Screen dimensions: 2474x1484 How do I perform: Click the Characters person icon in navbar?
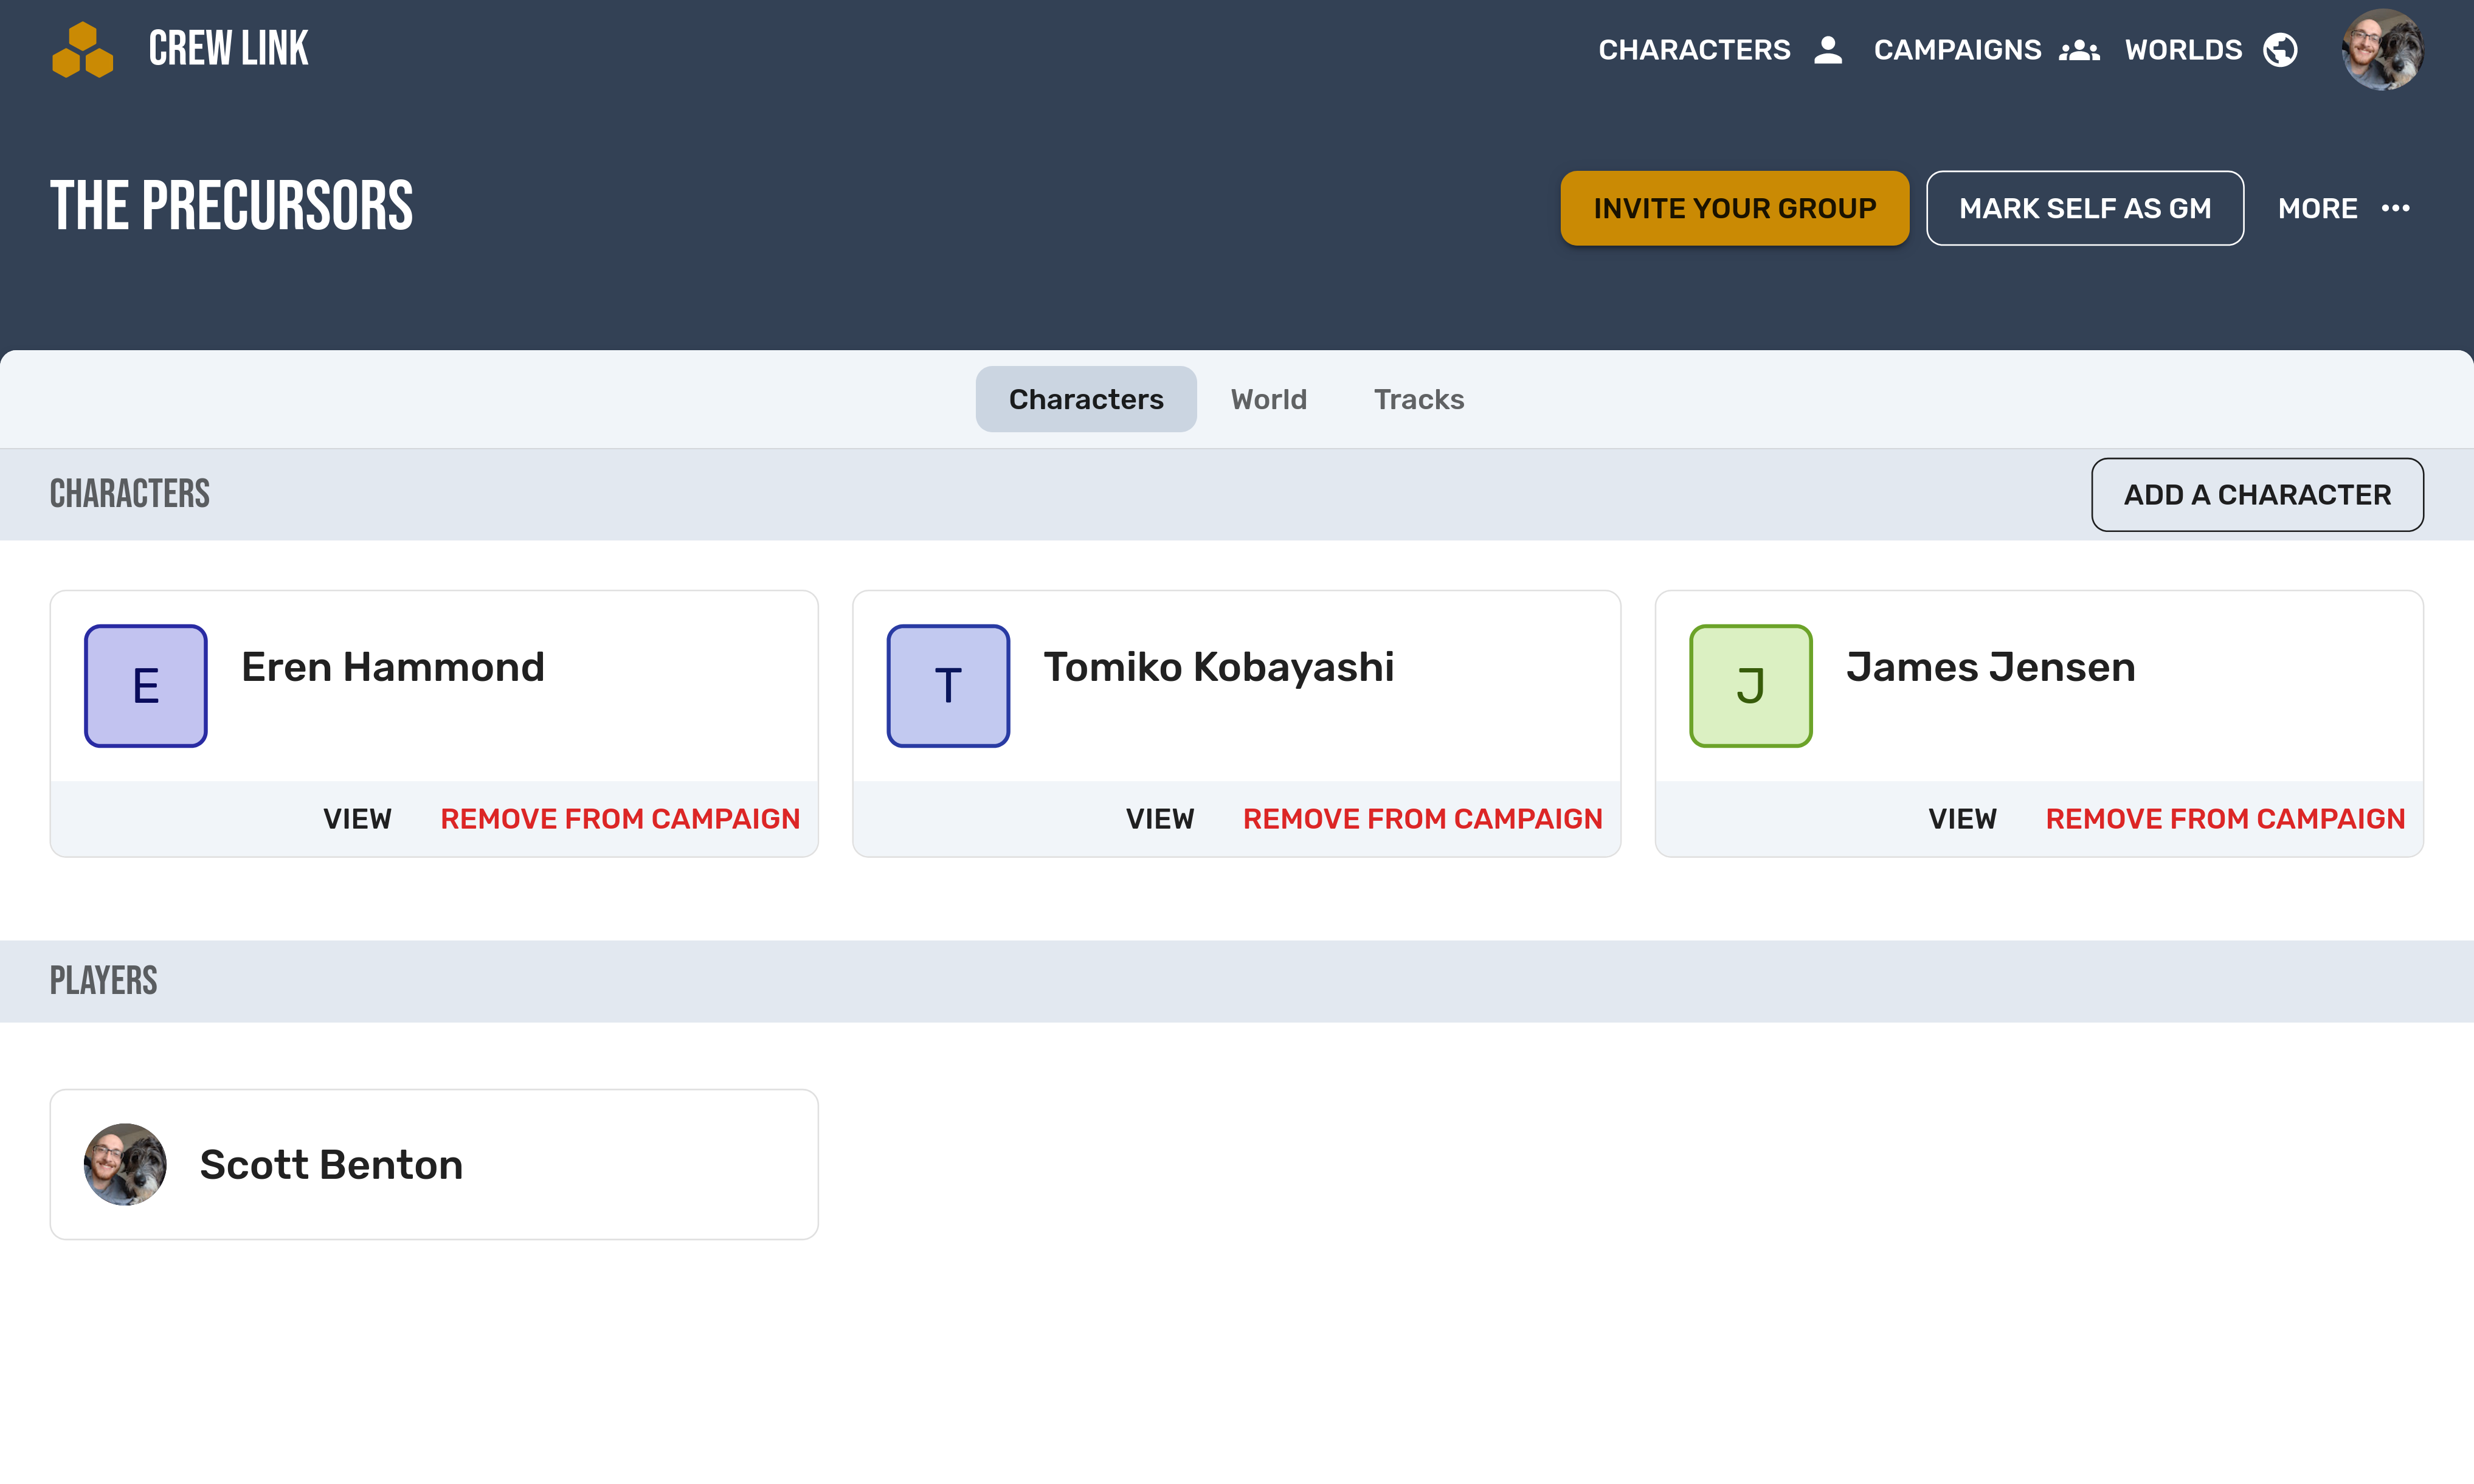(x=1827, y=50)
